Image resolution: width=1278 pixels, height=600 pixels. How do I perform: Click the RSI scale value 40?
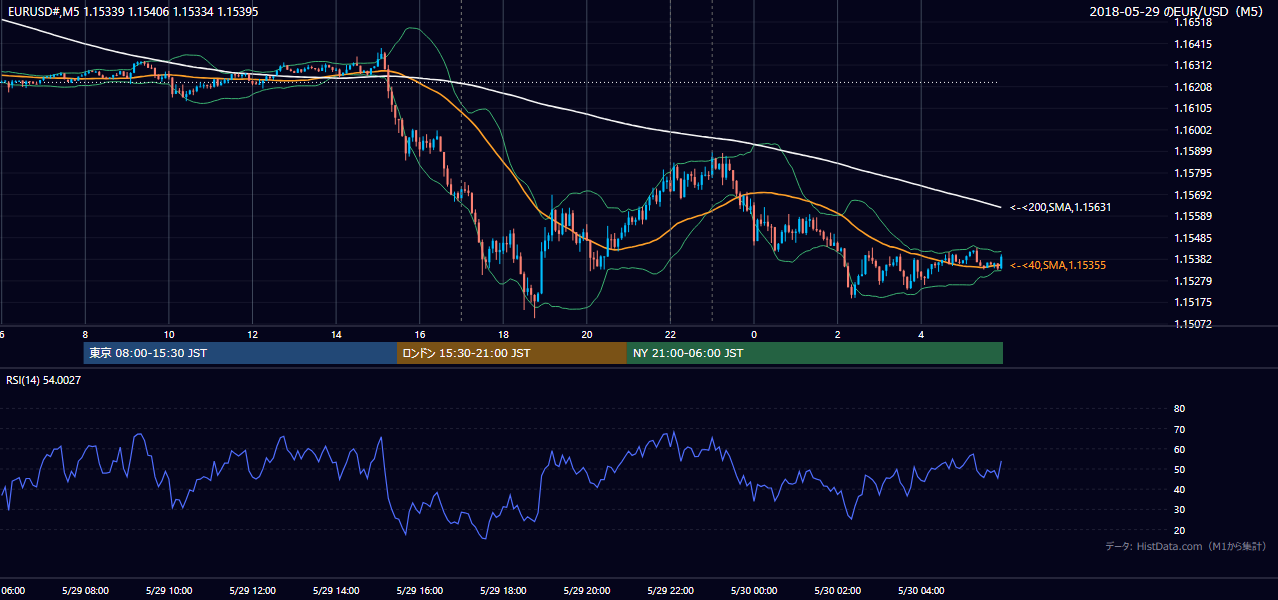pyautogui.click(x=1179, y=489)
